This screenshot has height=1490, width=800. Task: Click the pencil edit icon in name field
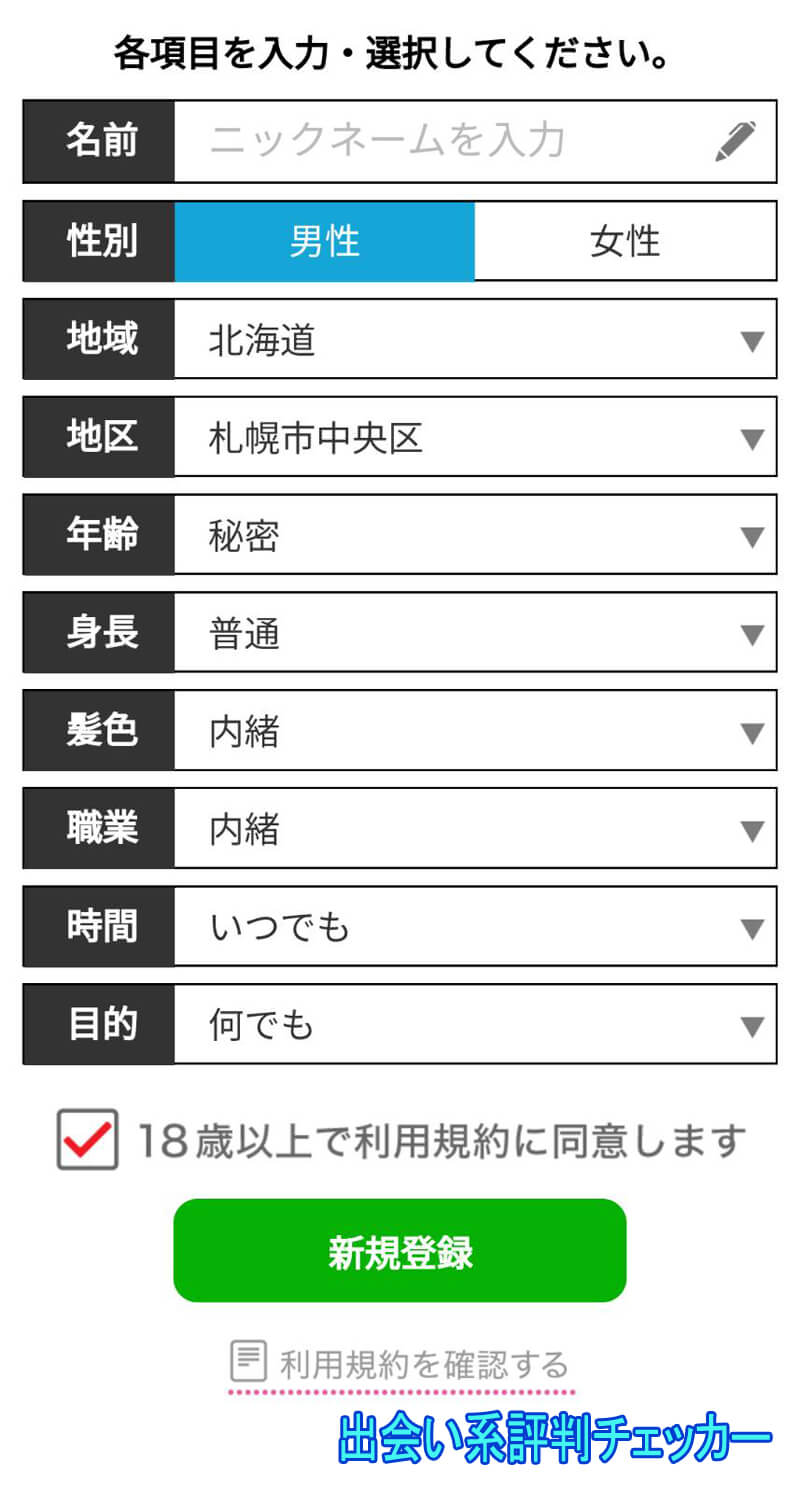(x=735, y=141)
